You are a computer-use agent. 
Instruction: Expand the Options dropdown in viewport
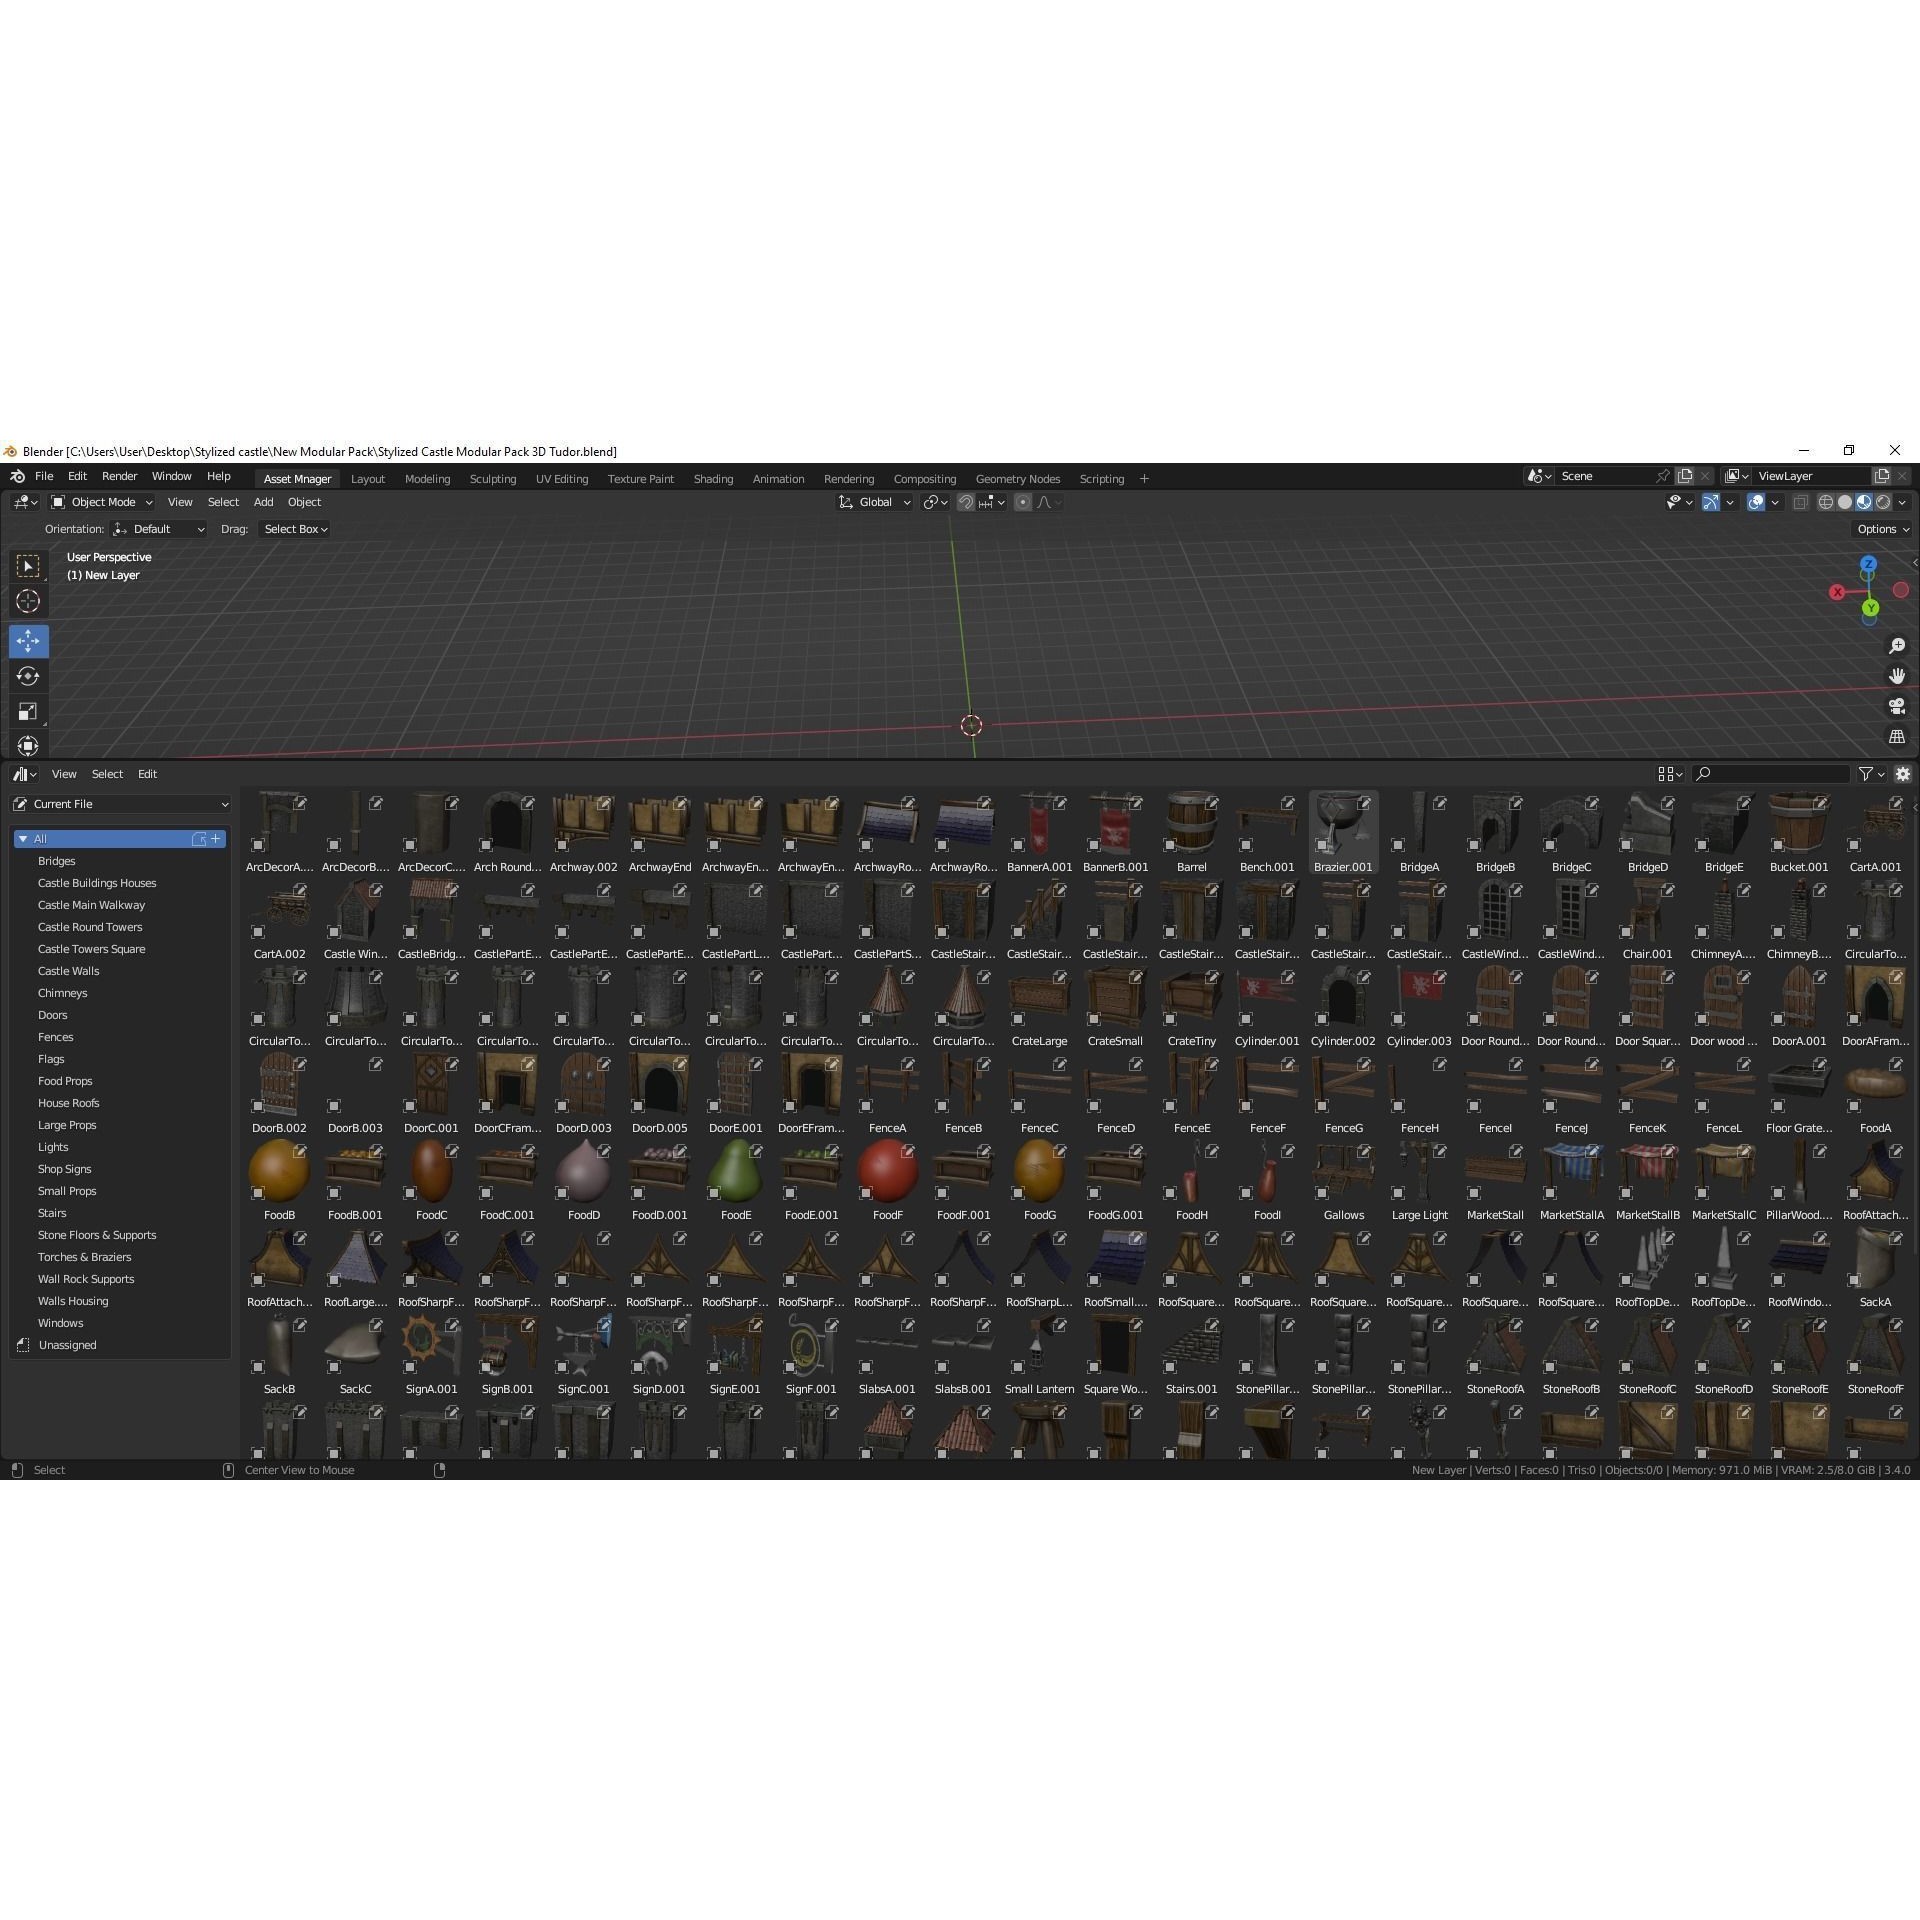coord(1882,529)
